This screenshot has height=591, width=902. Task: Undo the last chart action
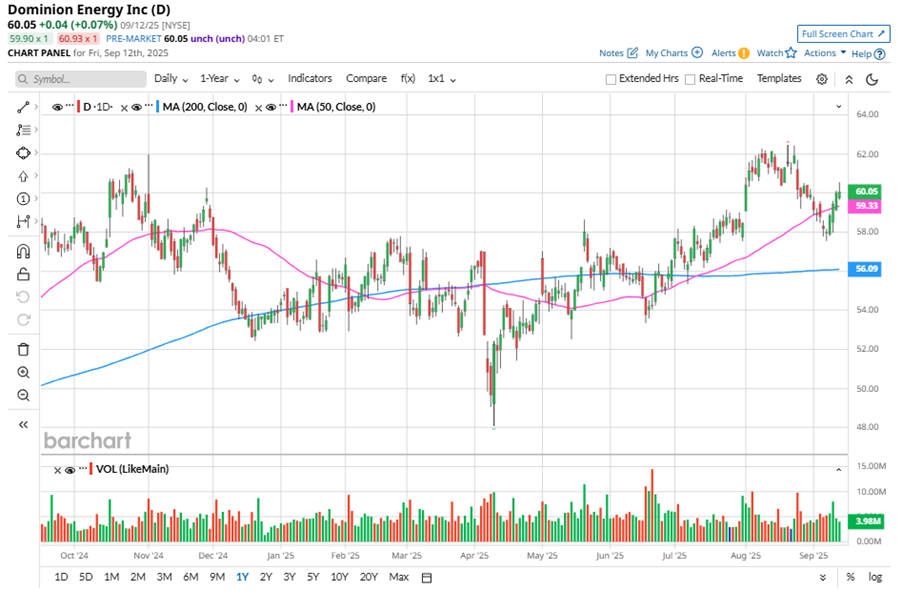point(23,297)
